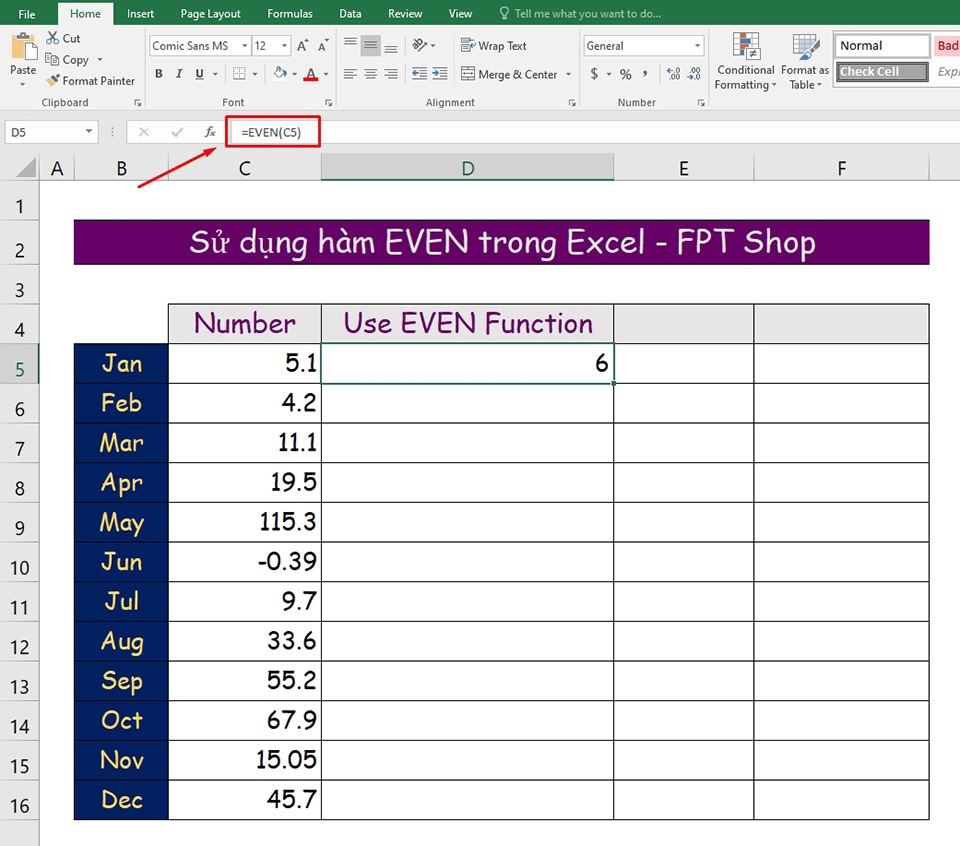Open the font size 12 dropdown

coord(285,45)
